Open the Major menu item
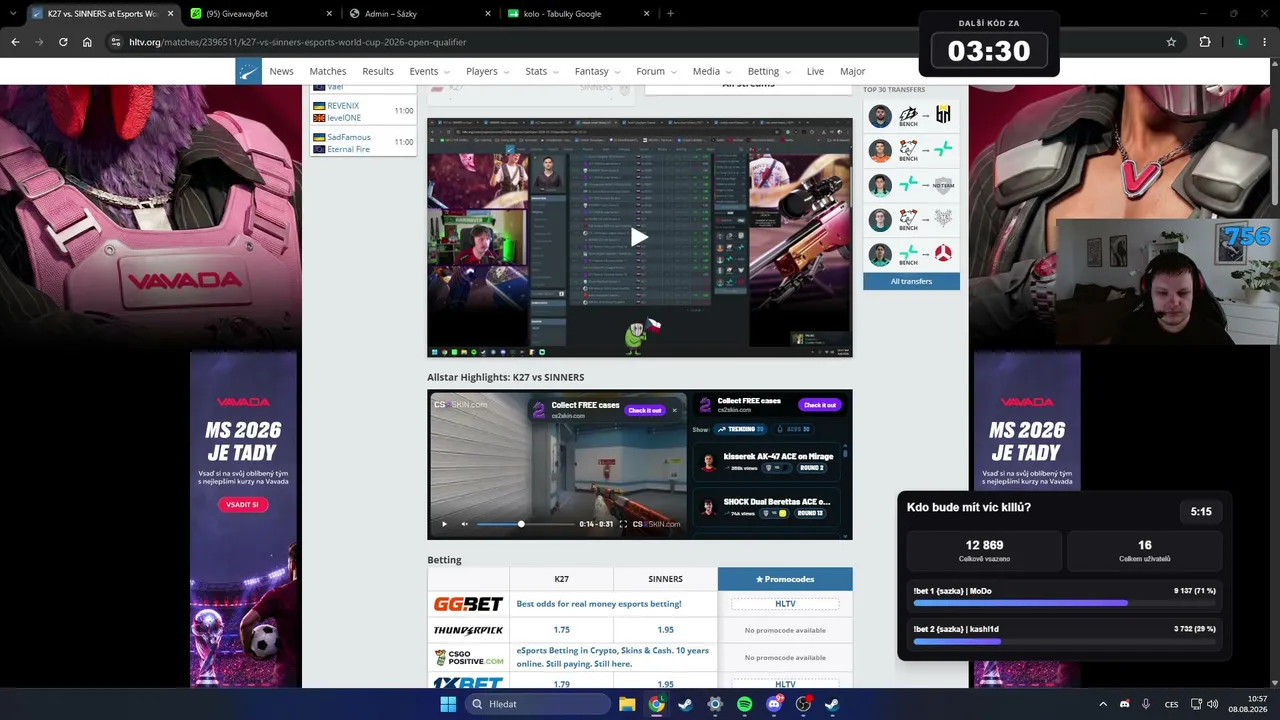The height and width of the screenshot is (720, 1280). click(x=852, y=71)
